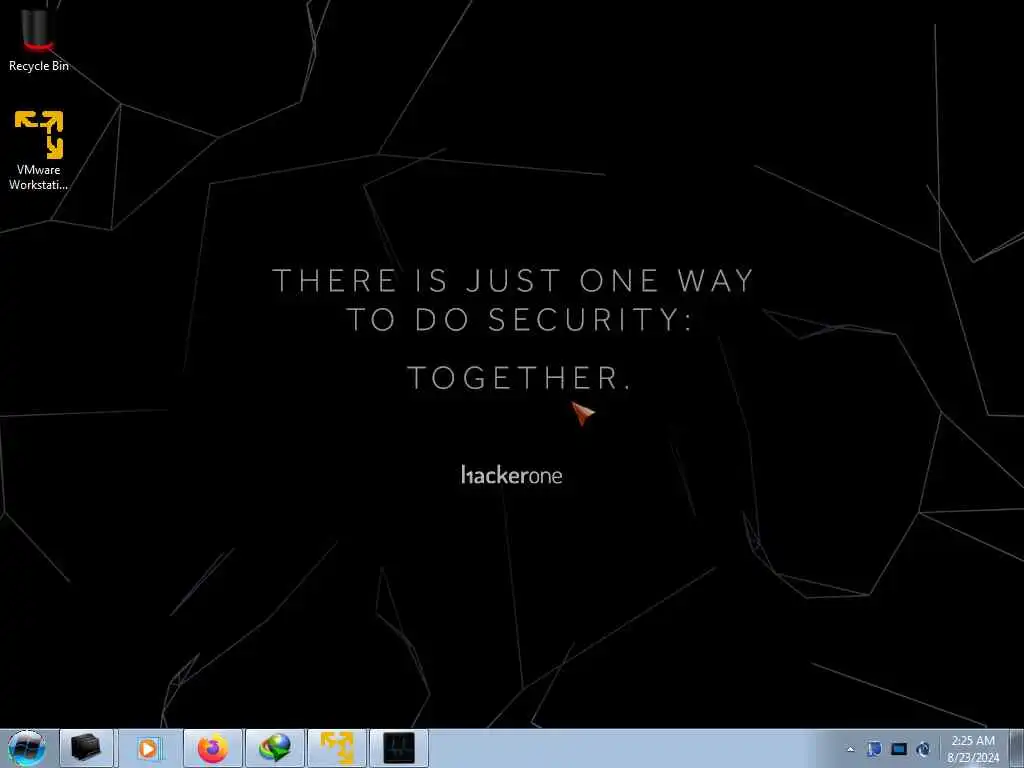Screen dimensions: 1024x768
Task: Open the Recycle Bin desktop icon
Action: [38, 39]
